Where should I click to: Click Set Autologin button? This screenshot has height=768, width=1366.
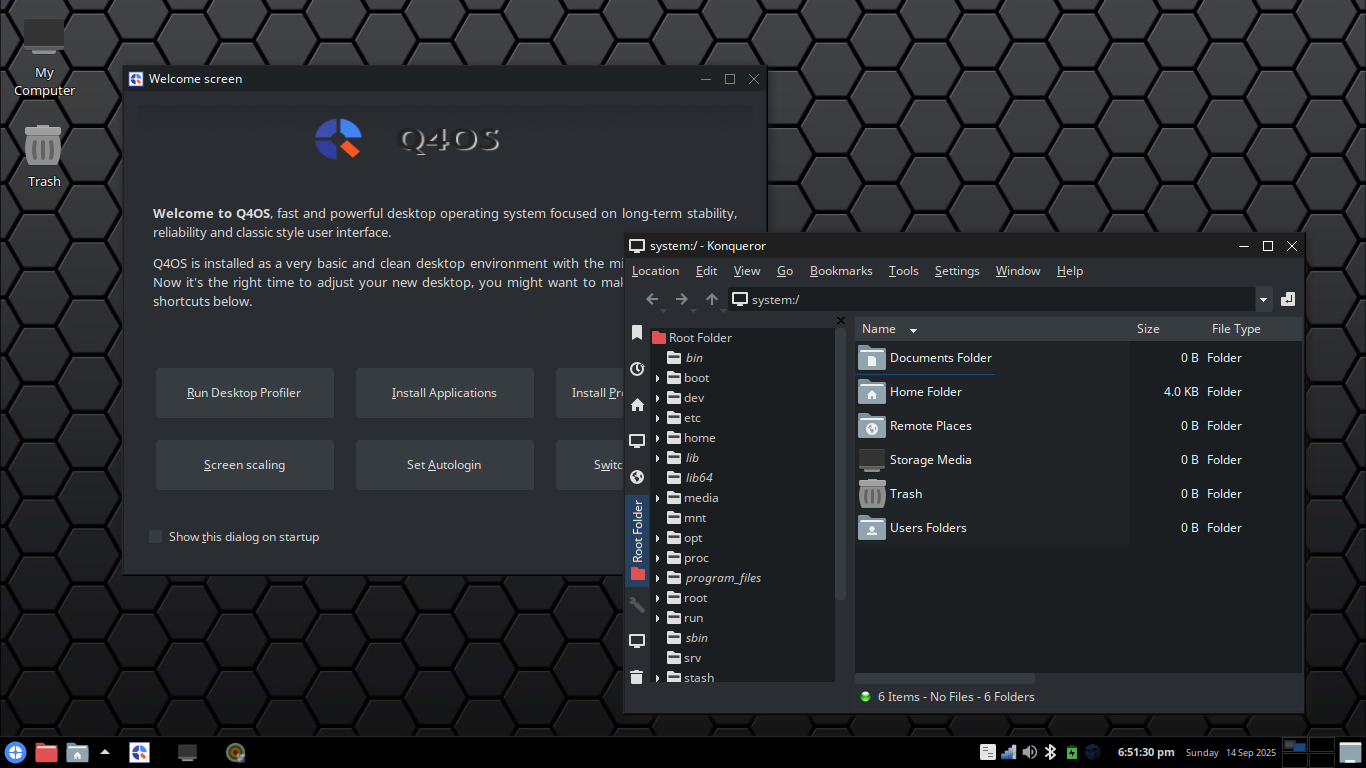(x=444, y=465)
